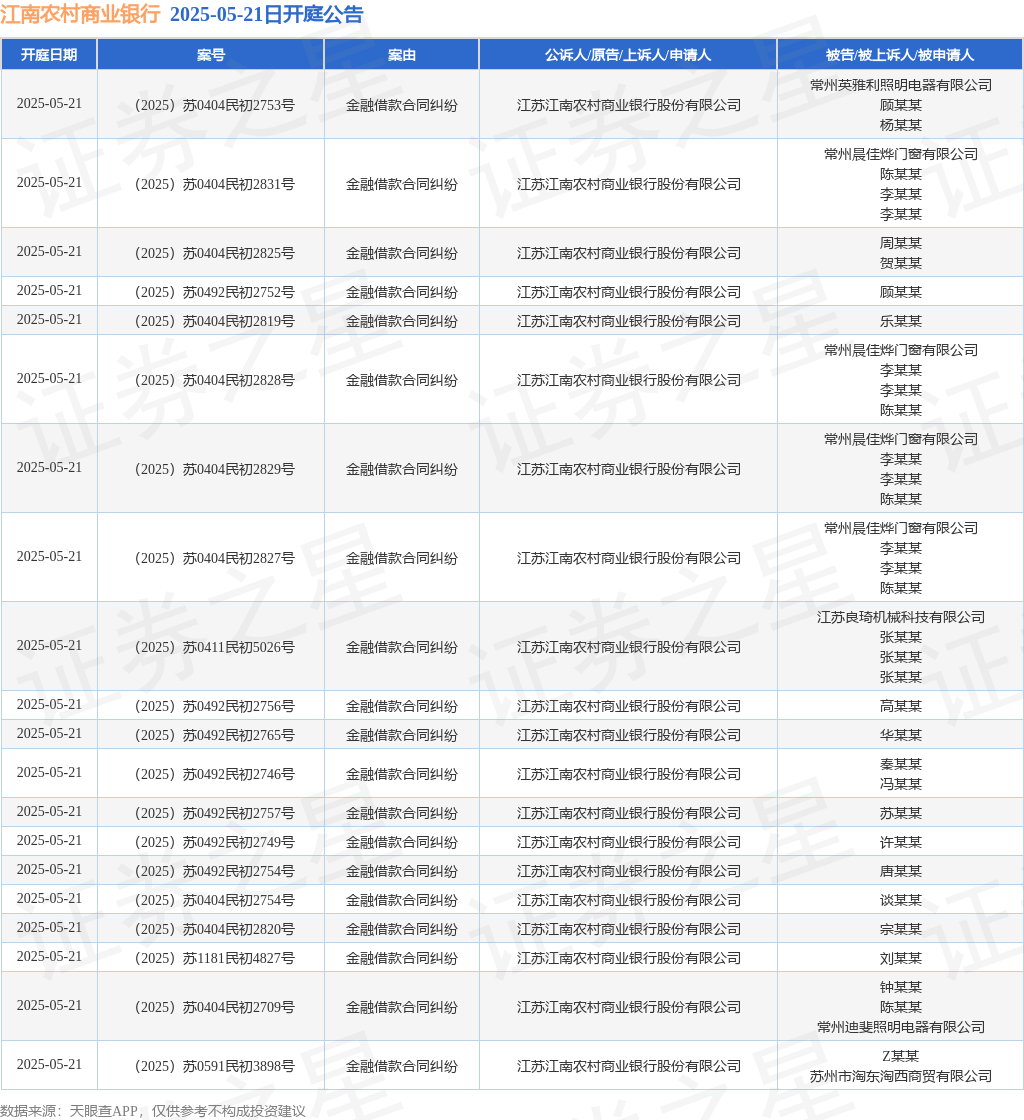Viewport: 1024px width, 1120px height.
Task: Select case number (2025)苏0404民初2827号
Action: pyautogui.click(x=214, y=558)
